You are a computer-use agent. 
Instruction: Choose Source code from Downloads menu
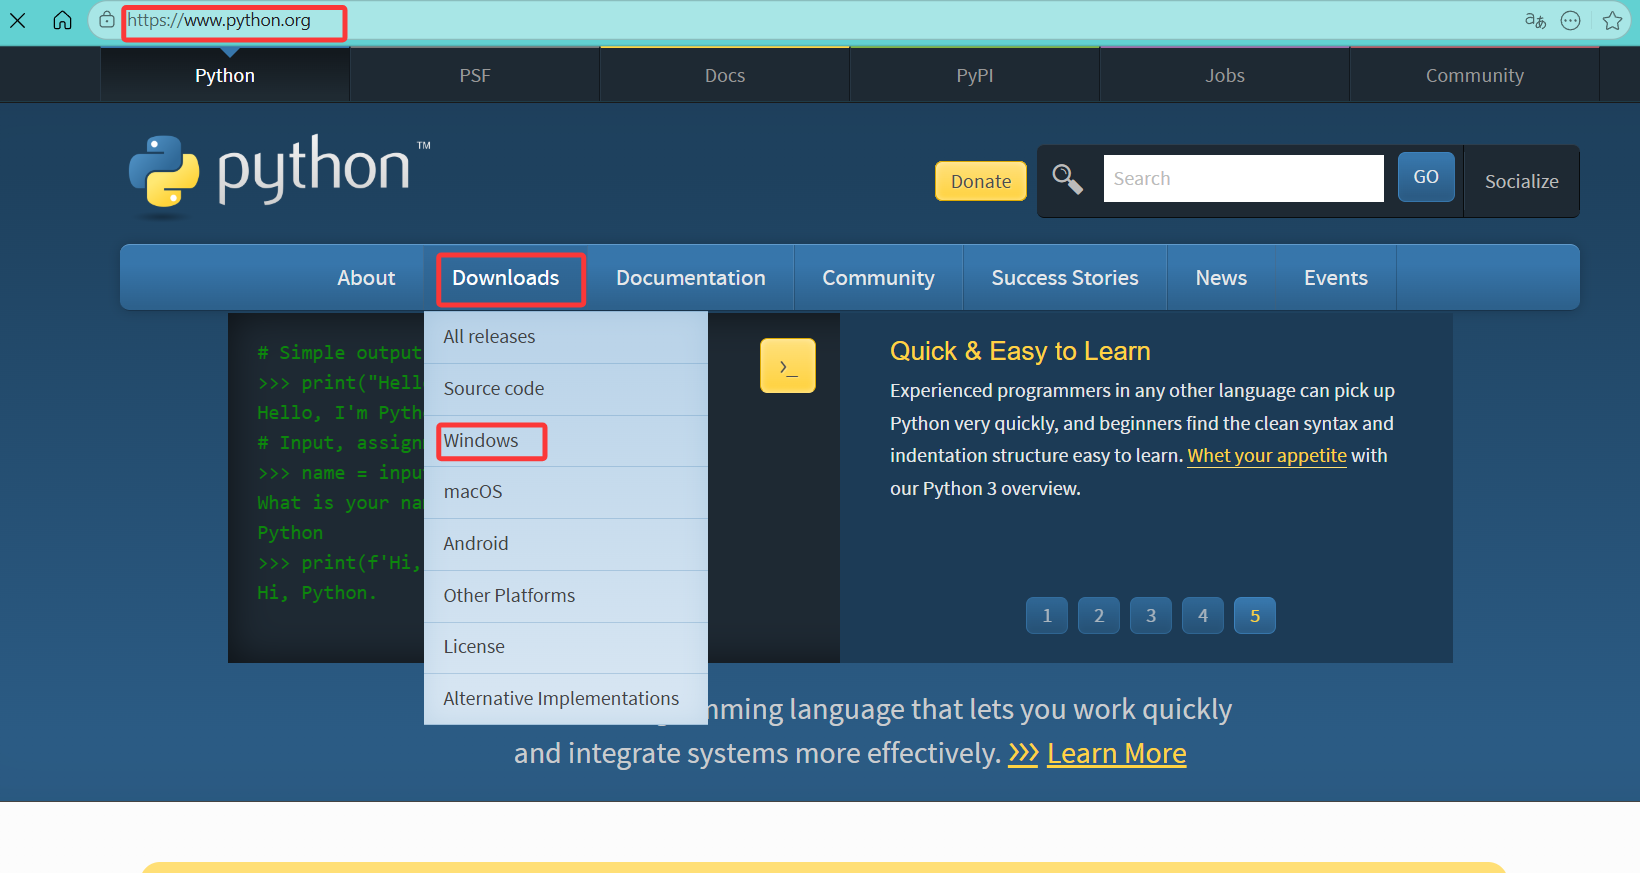click(566, 389)
